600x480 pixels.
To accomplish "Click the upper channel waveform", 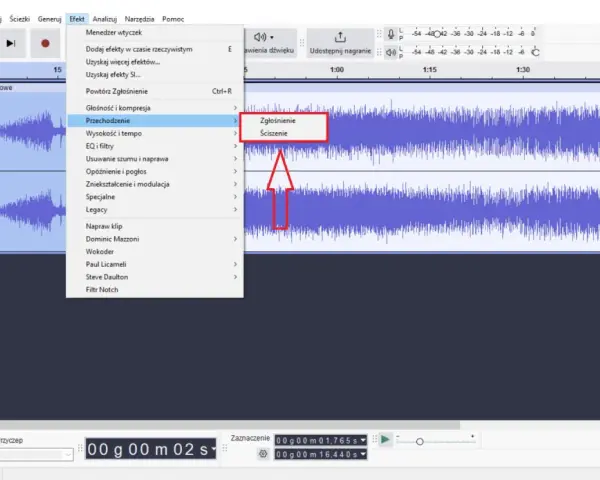I will pos(421,131).
